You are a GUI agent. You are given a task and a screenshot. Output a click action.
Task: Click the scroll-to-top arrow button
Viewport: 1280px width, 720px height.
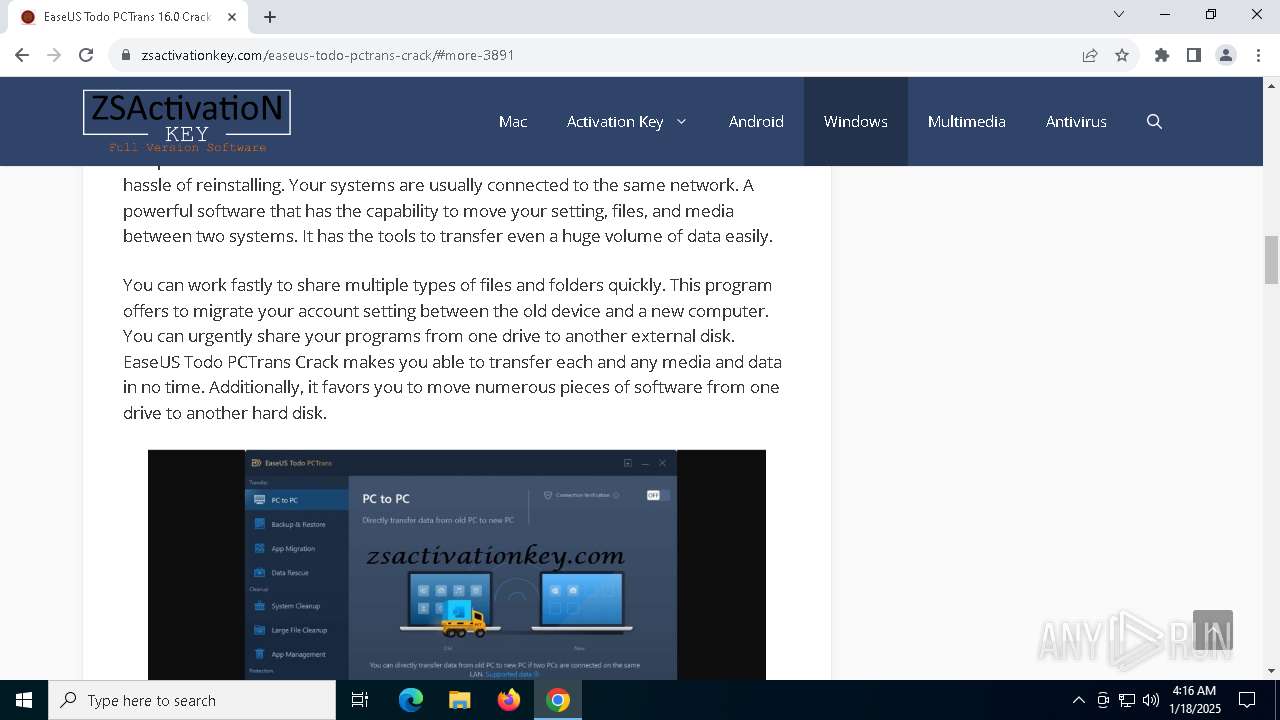pyautogui.click(x=1212, y=631)
